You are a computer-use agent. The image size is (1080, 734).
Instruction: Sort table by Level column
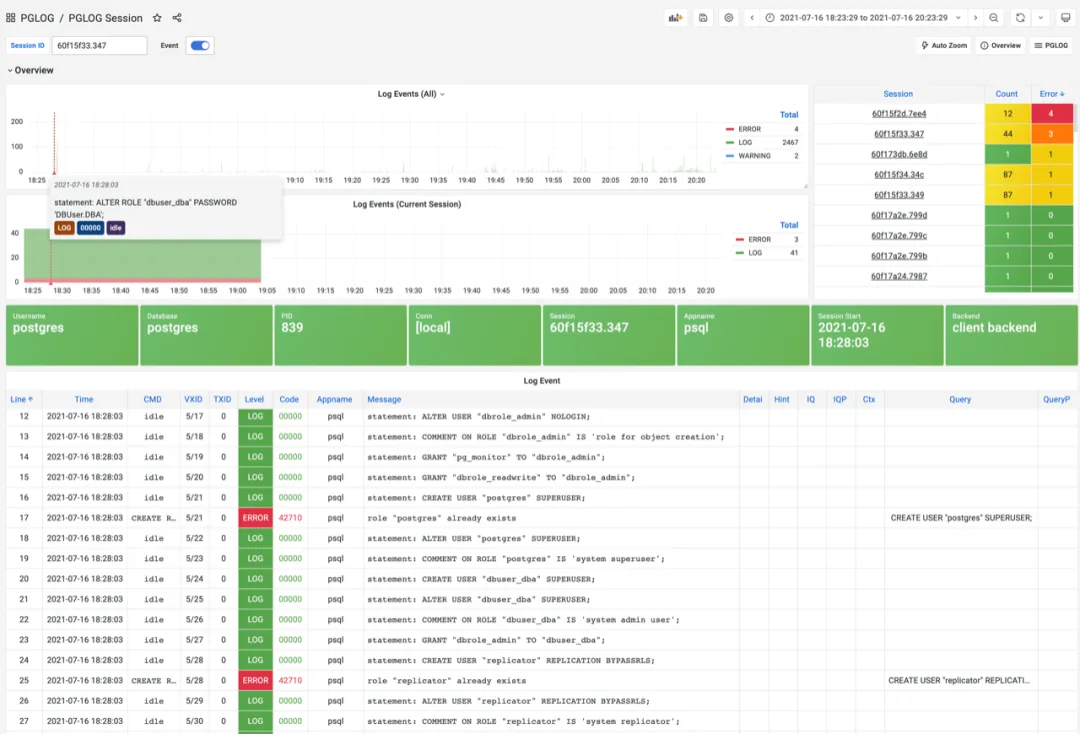pyautogui.click(x=254, y=399)
